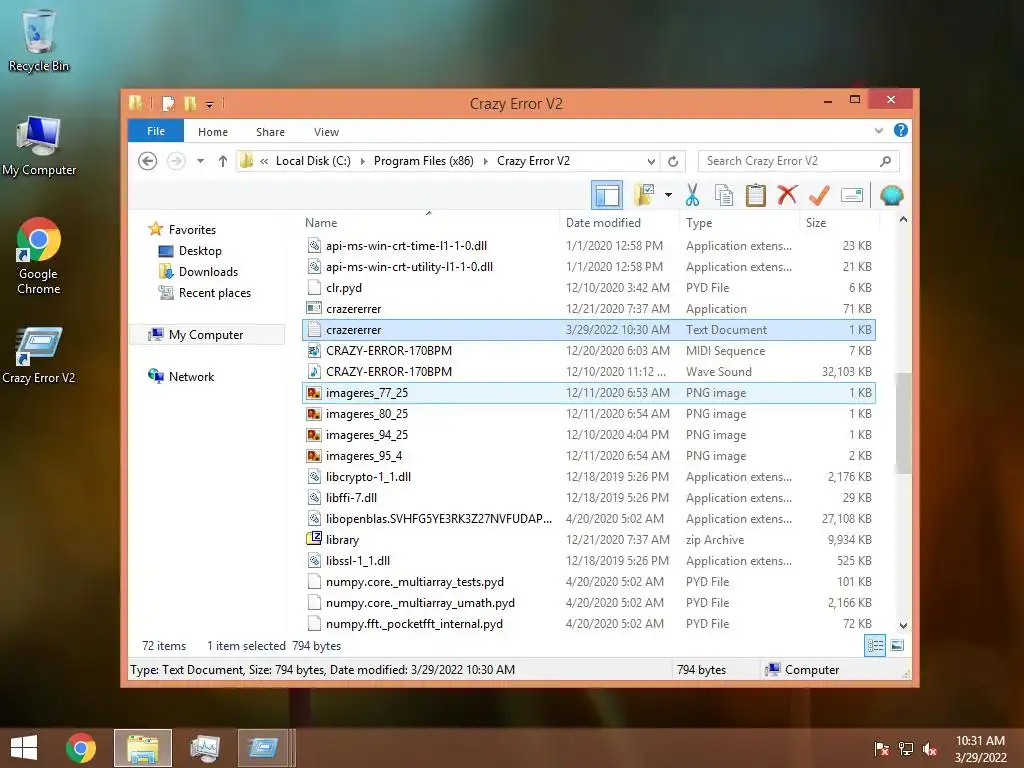Switch to Details view button in status bar
Viewport: 1024px width, 768px height.
coord(875,646)
